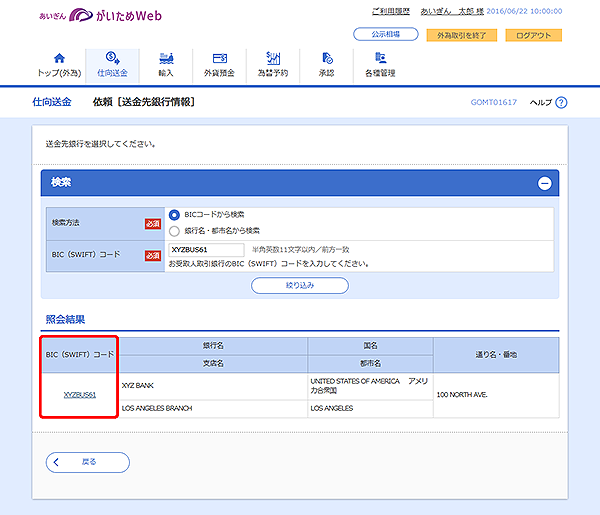Select the 銀行名・都市名から検索 radio button
The height and width of the screenshot is (515, 600).
(x=175, y=230)
